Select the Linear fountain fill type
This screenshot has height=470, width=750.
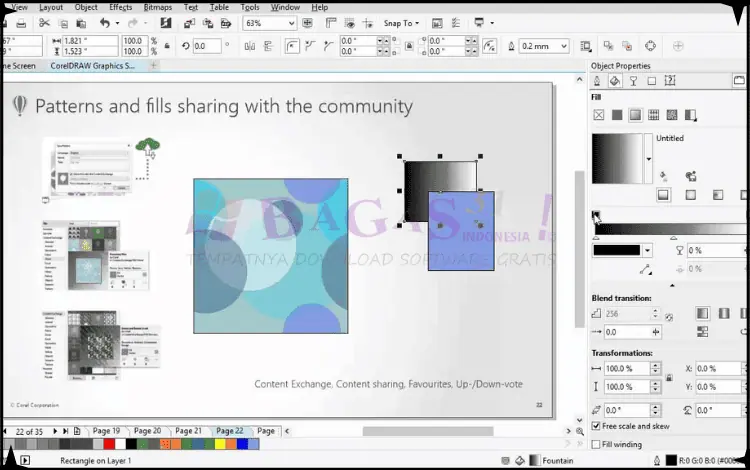click(662, 195)
